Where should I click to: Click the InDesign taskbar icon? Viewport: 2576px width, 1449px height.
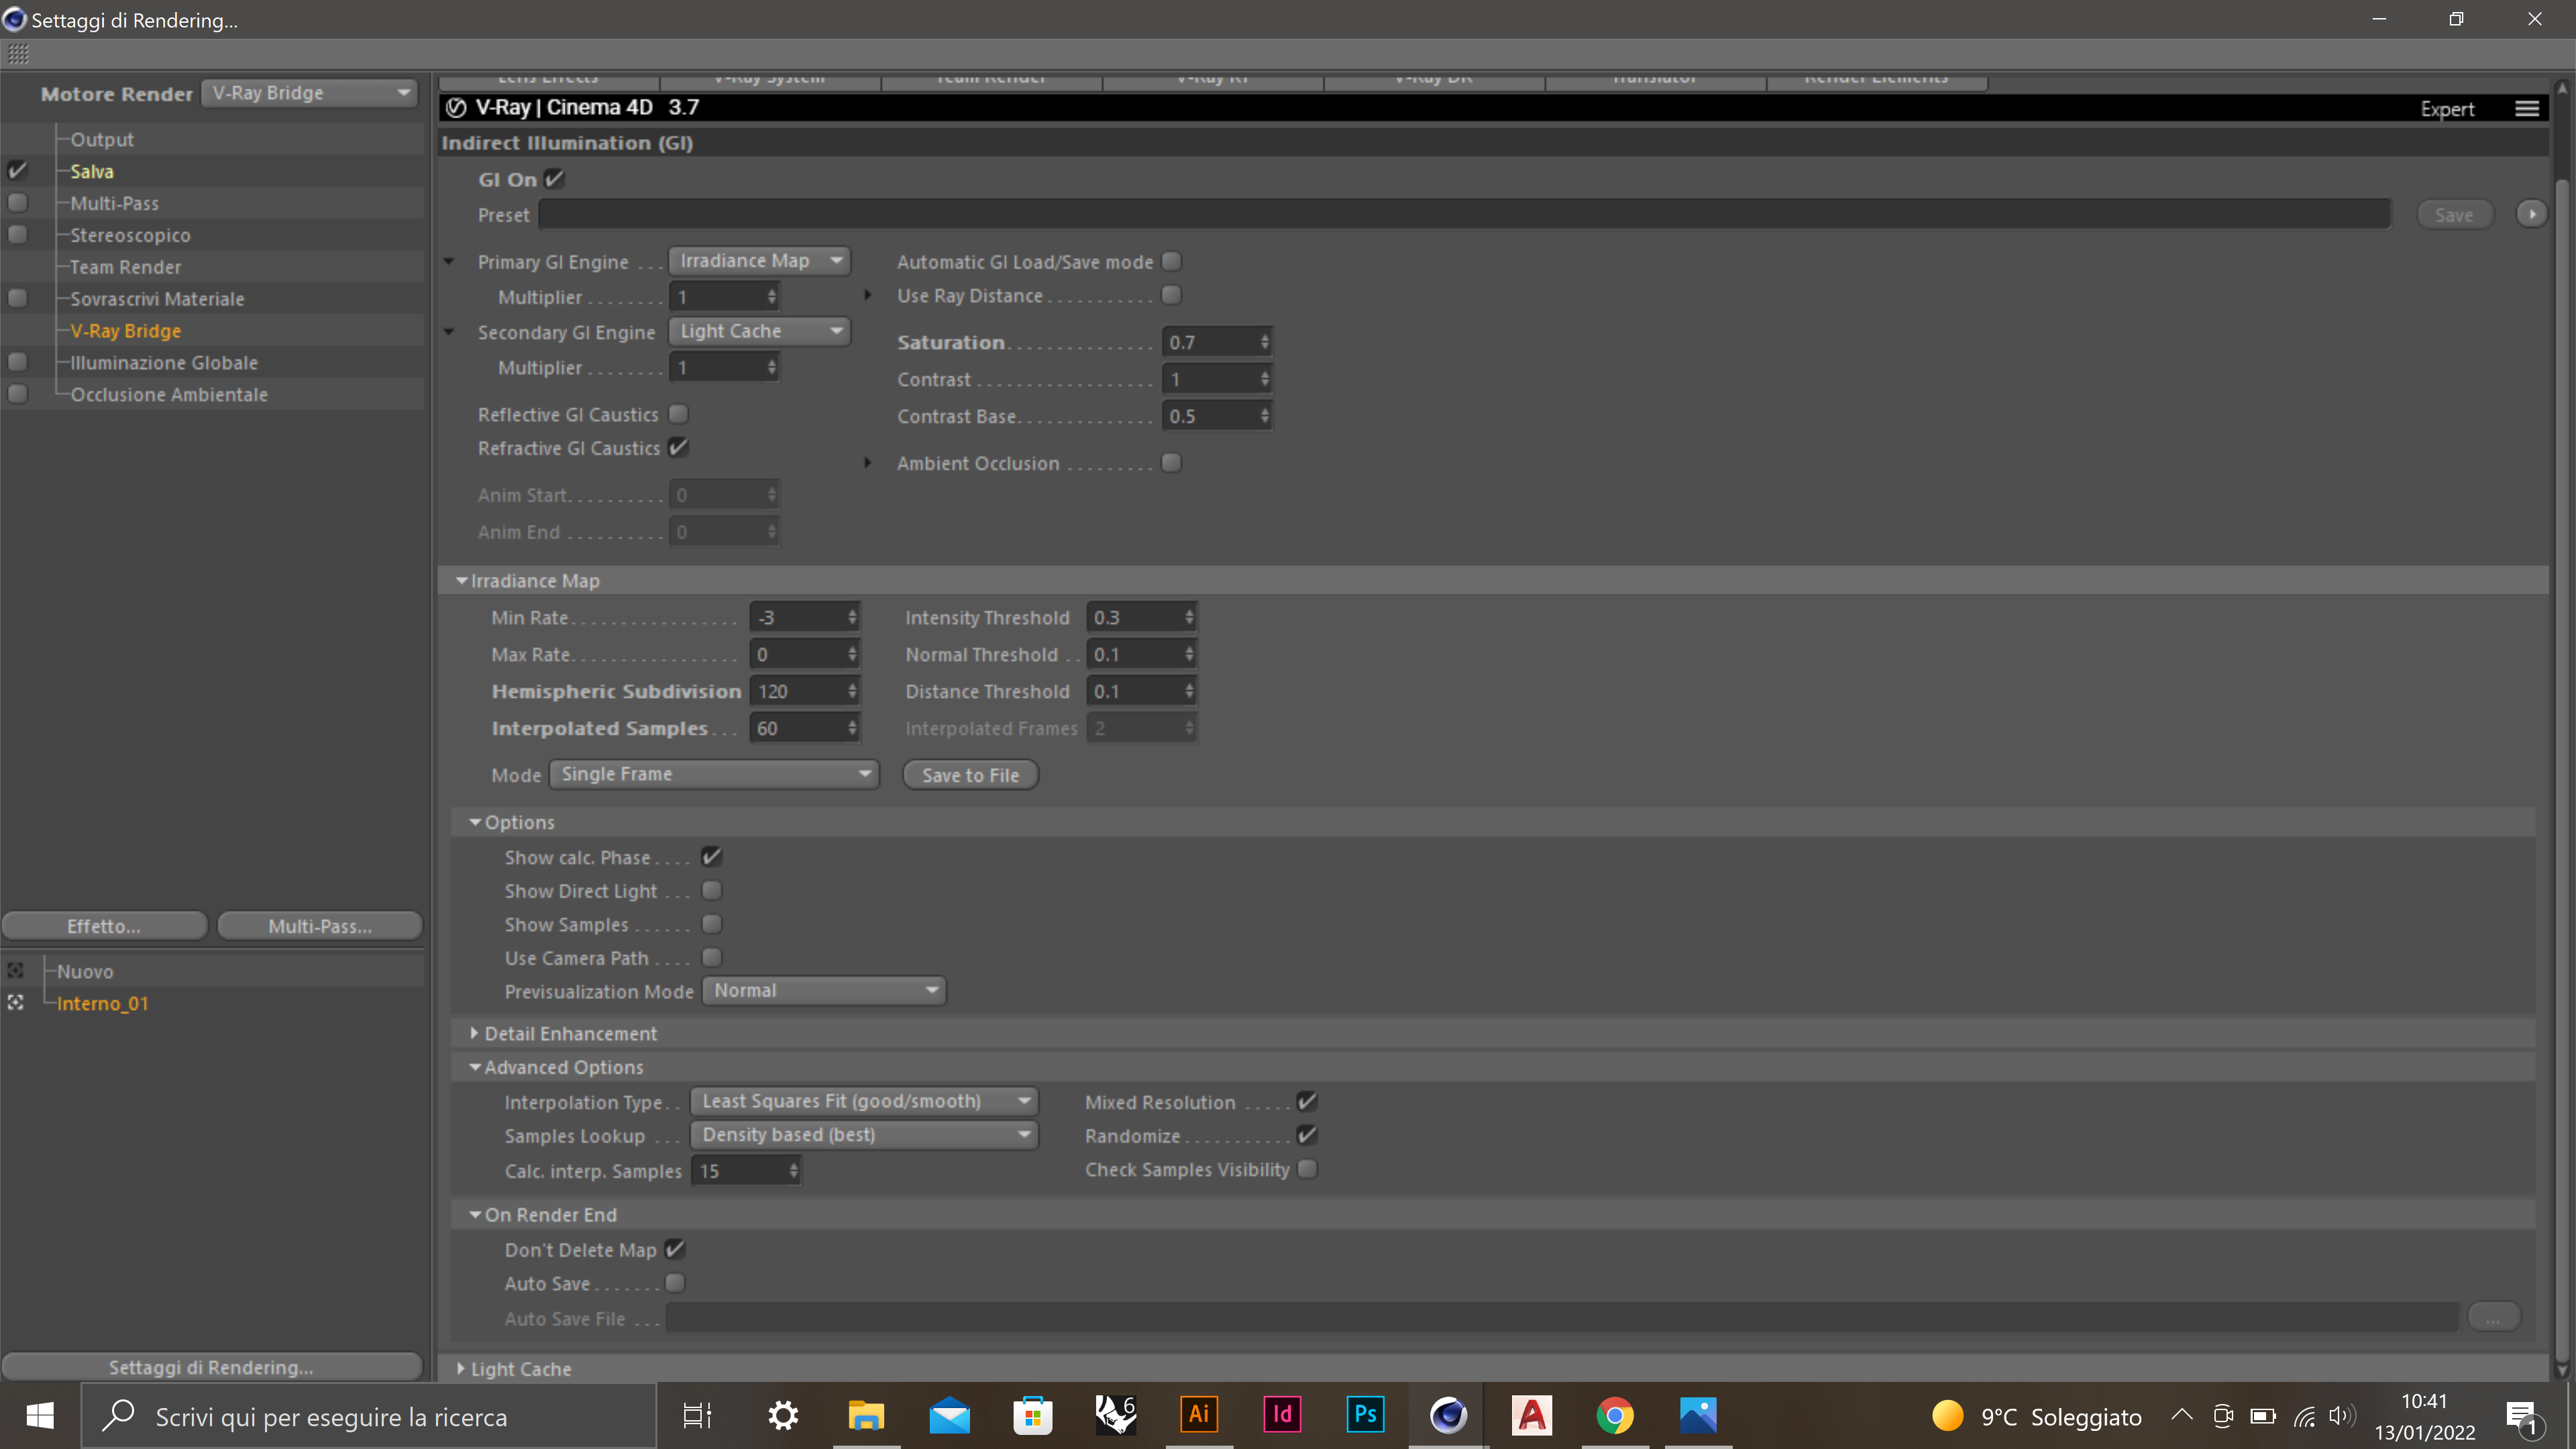(1282, 1415)
